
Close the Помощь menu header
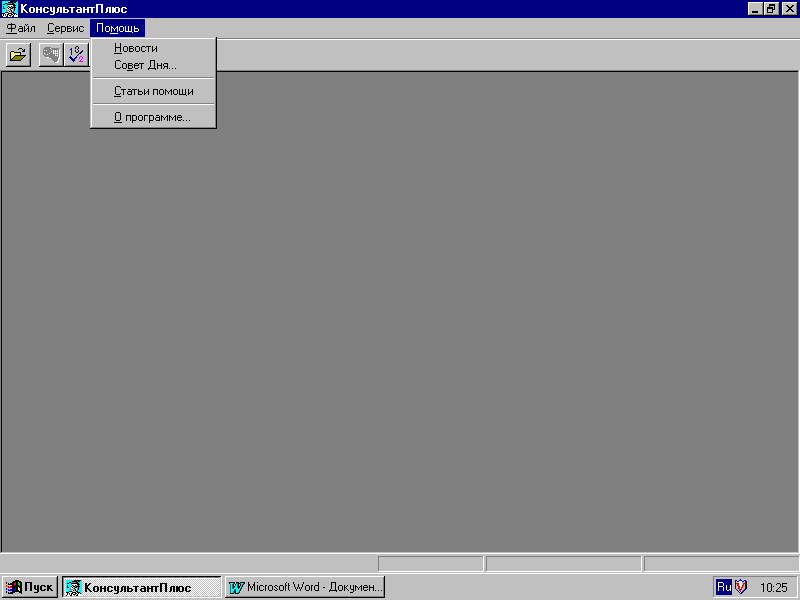coord(117,28)
